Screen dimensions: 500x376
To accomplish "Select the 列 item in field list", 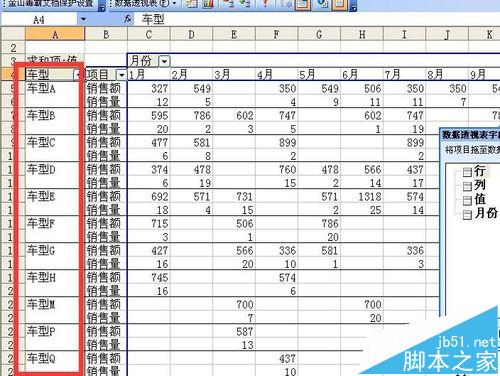I will tap(479, 185).
